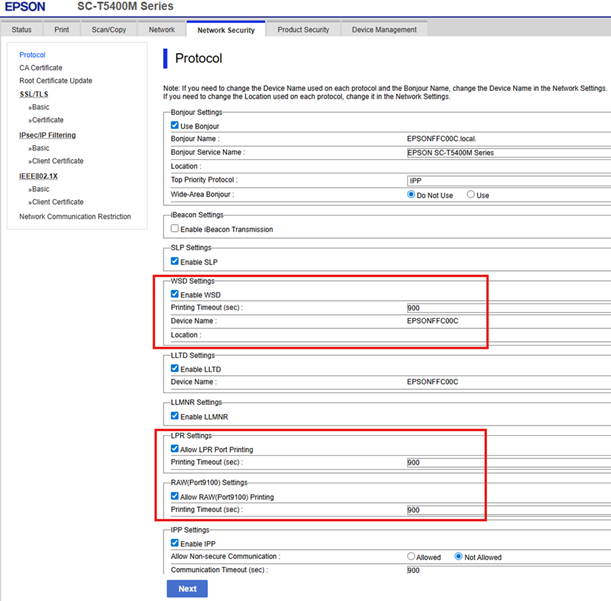The height and width of the screenshot is (601, 611).
Task: Toggle the Enable LLMNR checkbox
Action: coord(175,416)
